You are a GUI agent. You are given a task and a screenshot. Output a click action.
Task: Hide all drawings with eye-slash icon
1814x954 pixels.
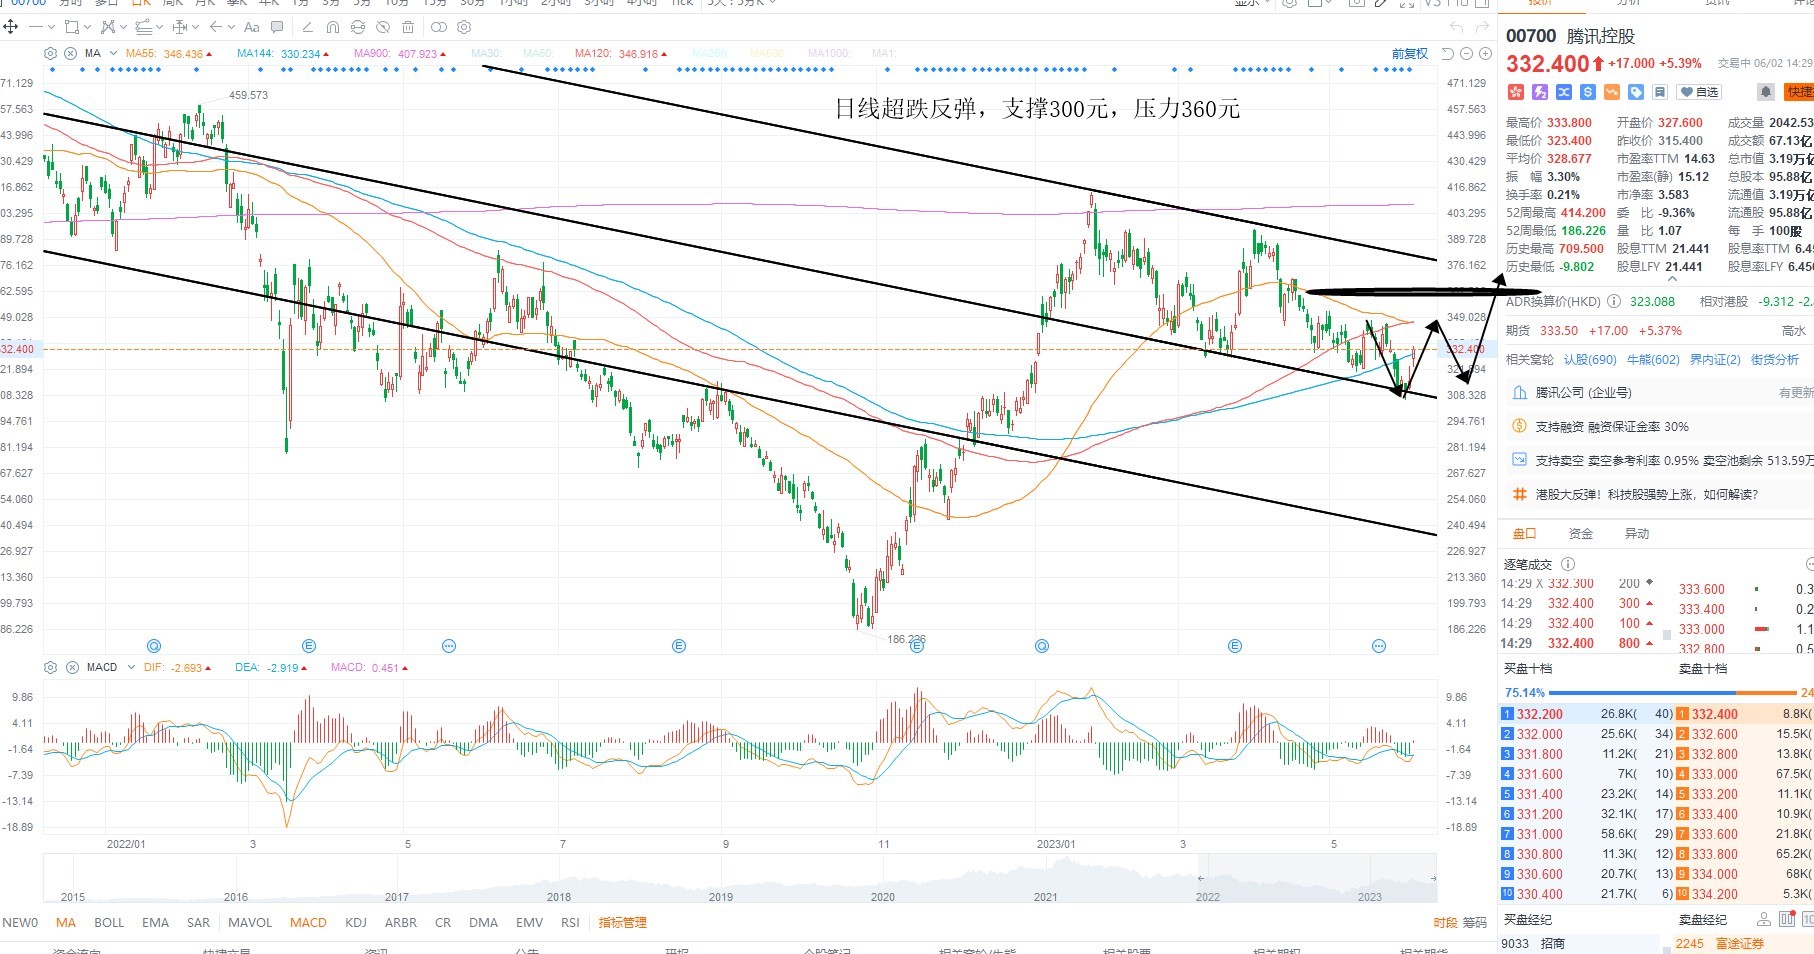pos(383,27)
